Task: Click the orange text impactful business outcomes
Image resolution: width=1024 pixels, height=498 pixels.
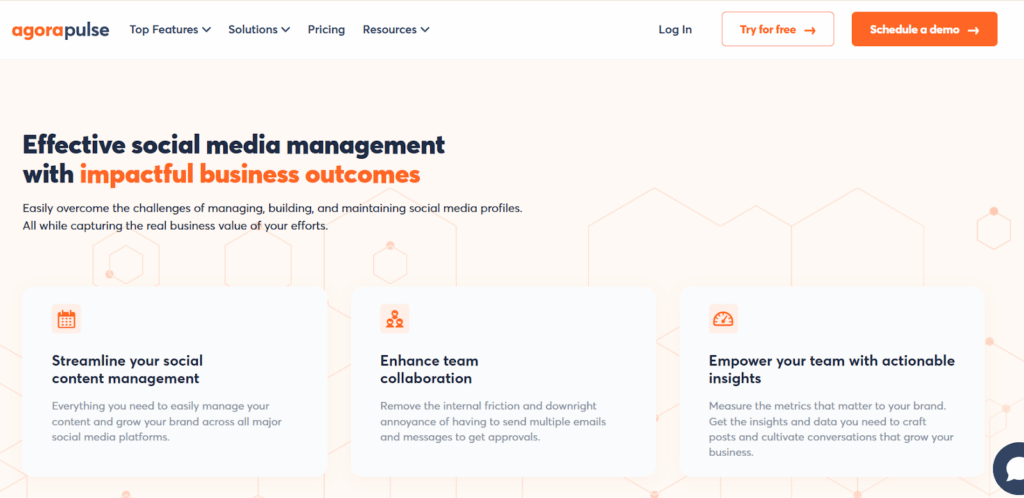Action: (250, 174)
